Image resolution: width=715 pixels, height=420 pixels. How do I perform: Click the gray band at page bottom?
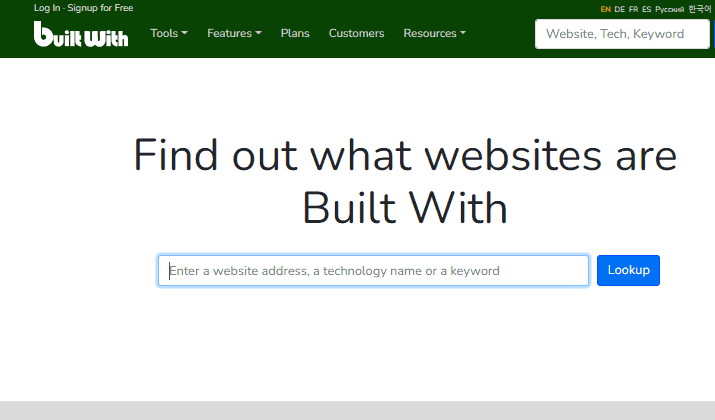click(x=357, y=410)
